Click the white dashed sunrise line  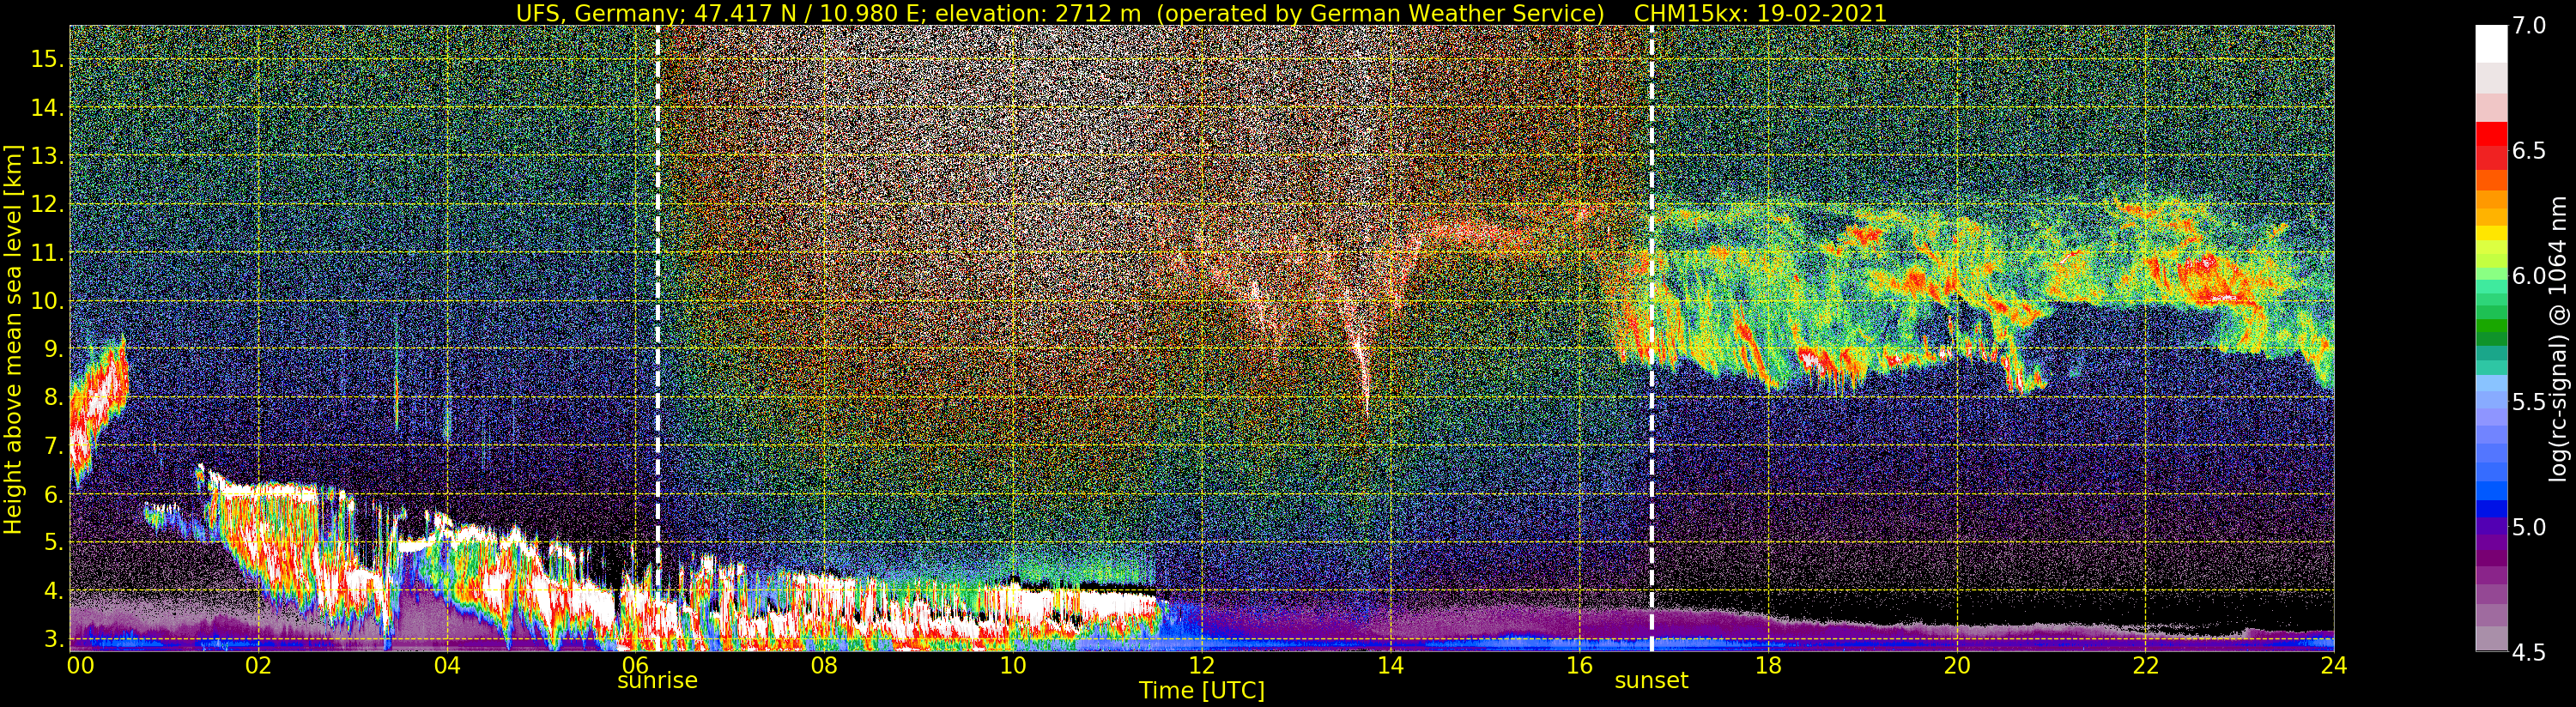pos(657,338)
